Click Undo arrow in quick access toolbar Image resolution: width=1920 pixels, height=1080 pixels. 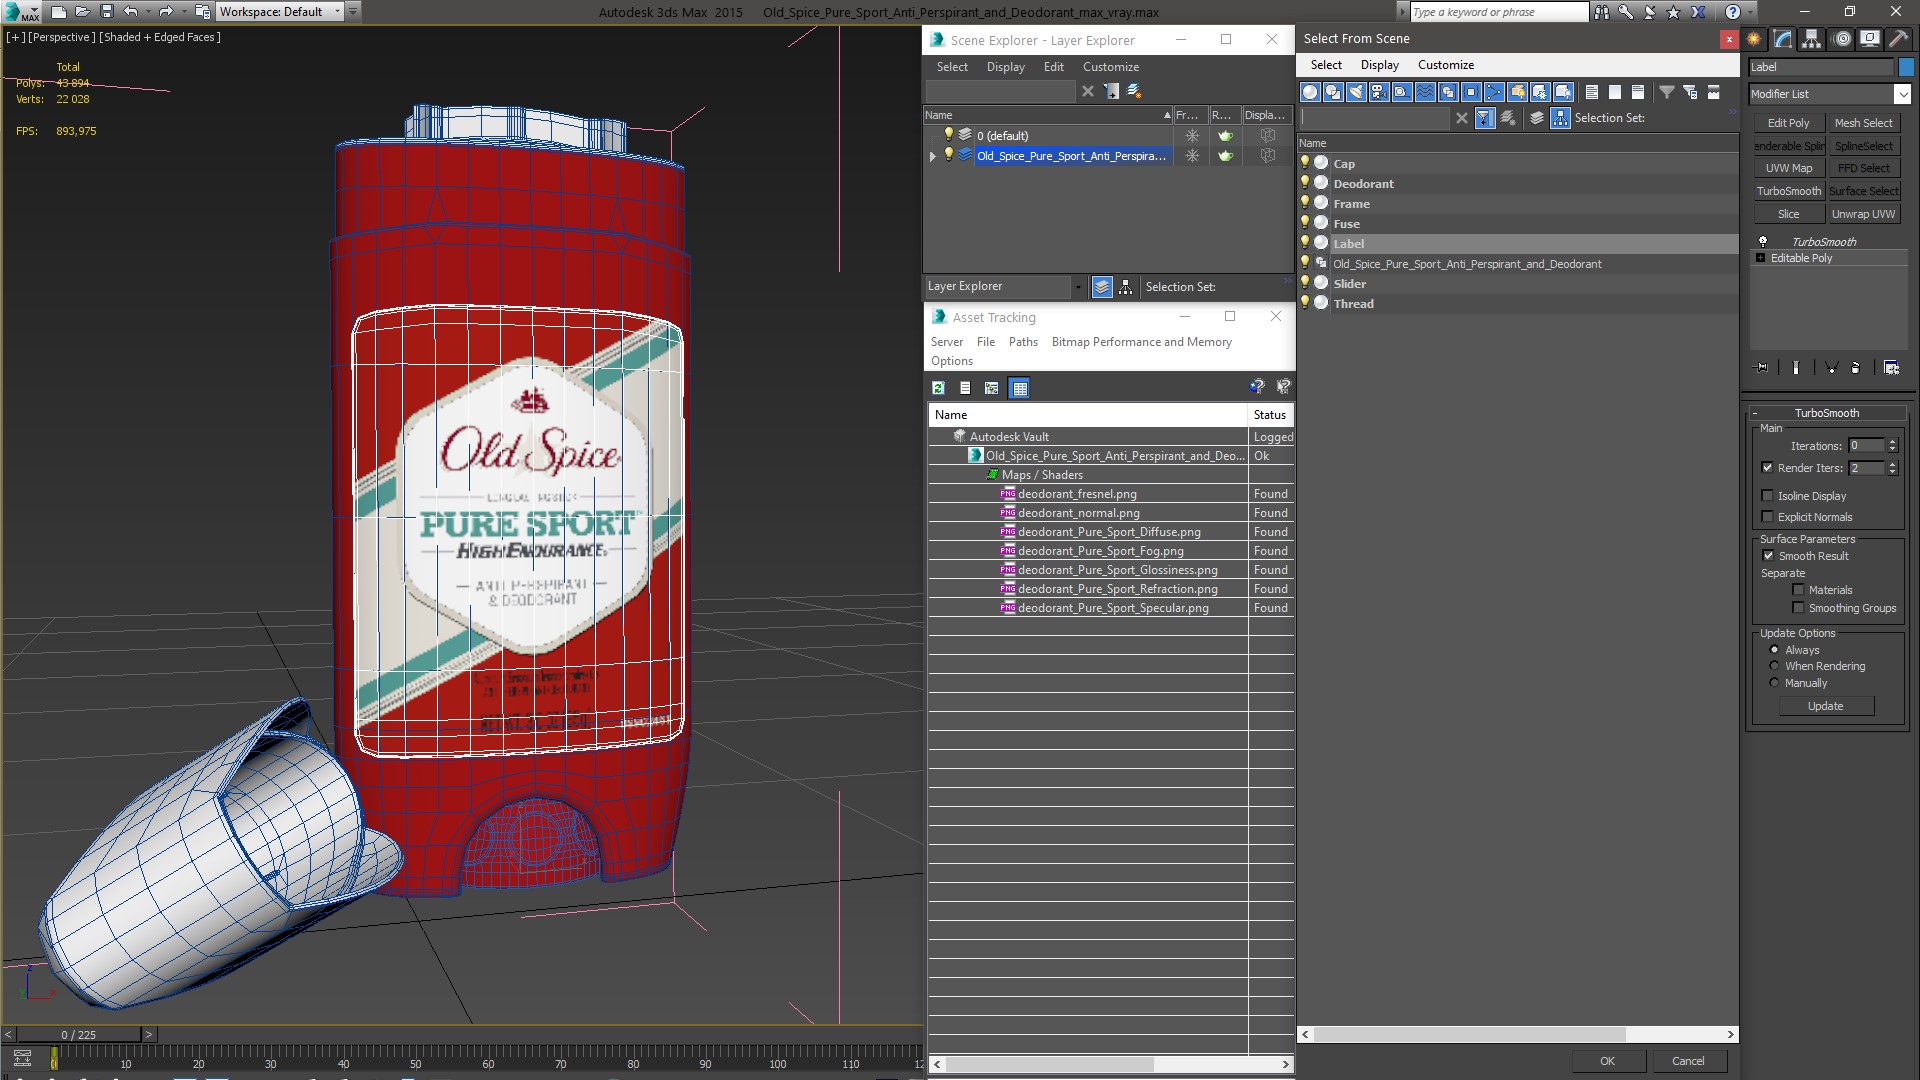click(130, 12)
